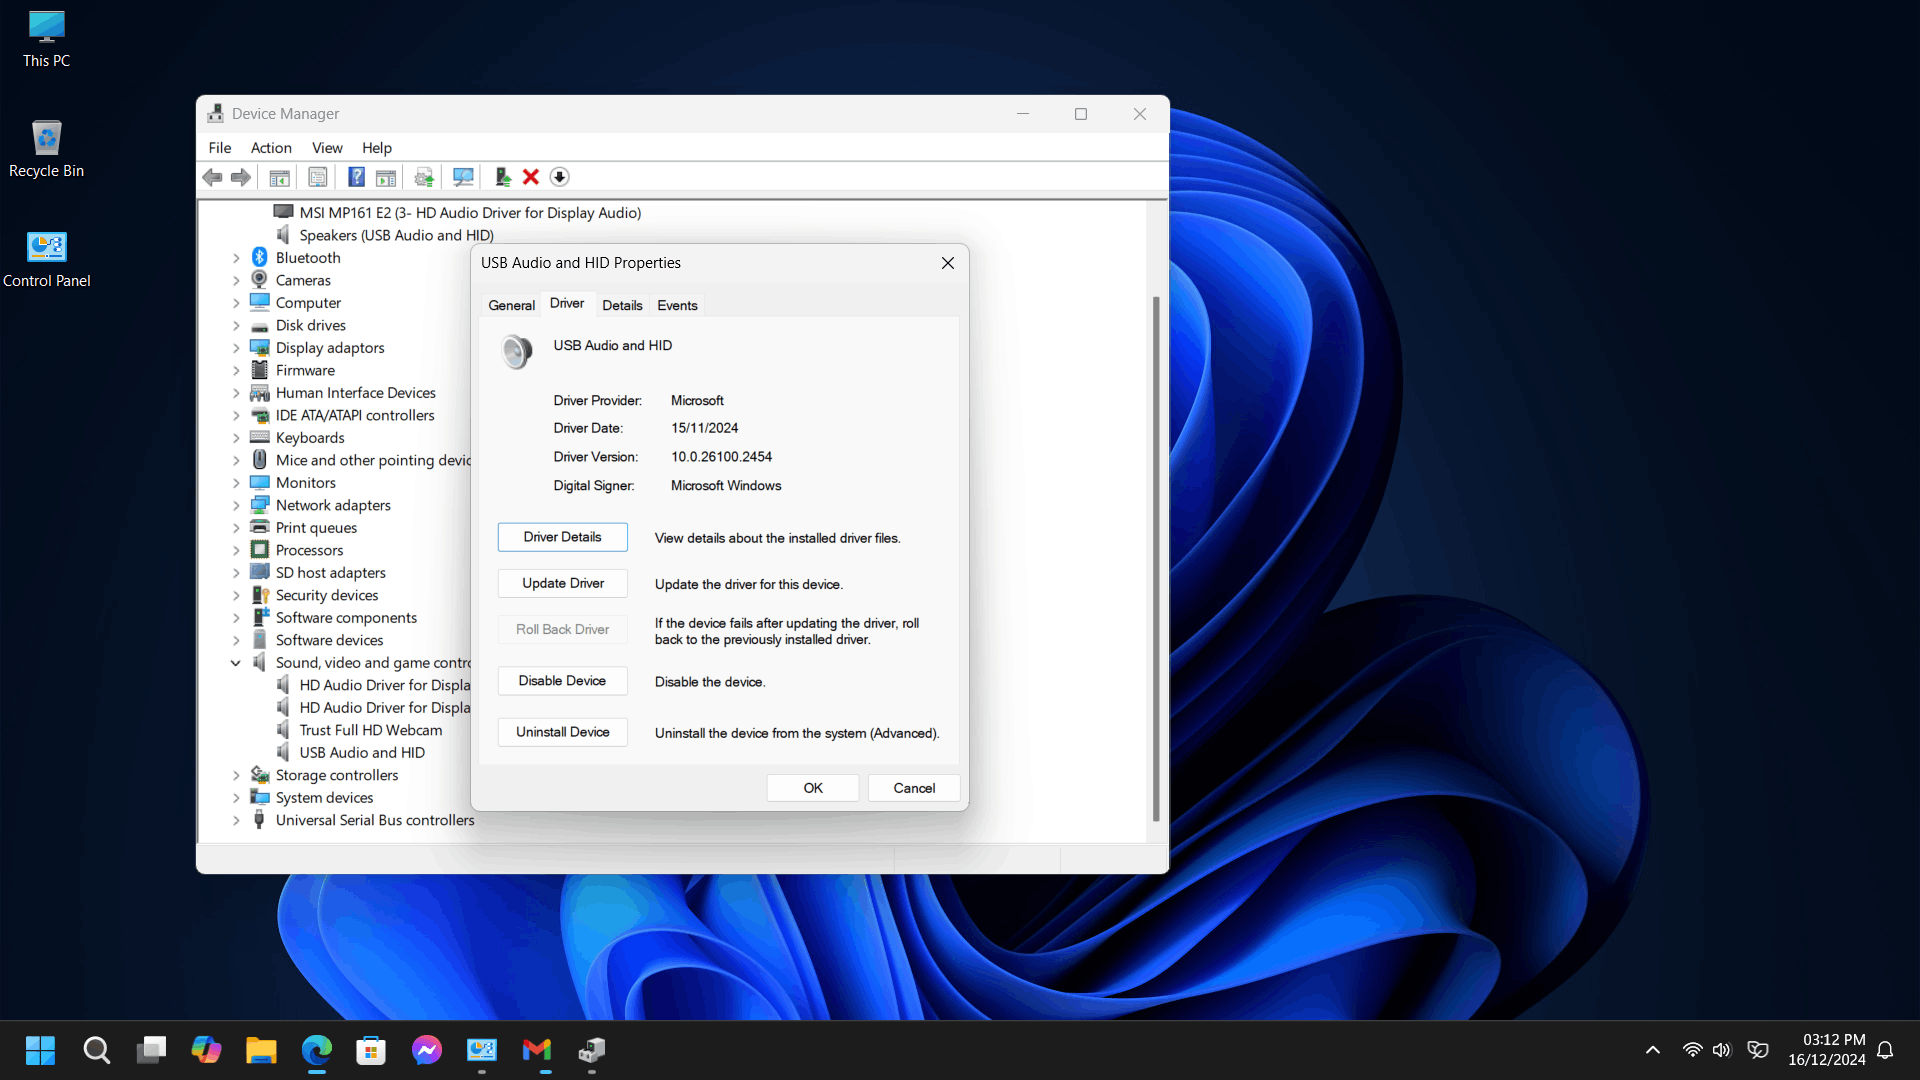Expand the Bluetooth category

point(236,258)
